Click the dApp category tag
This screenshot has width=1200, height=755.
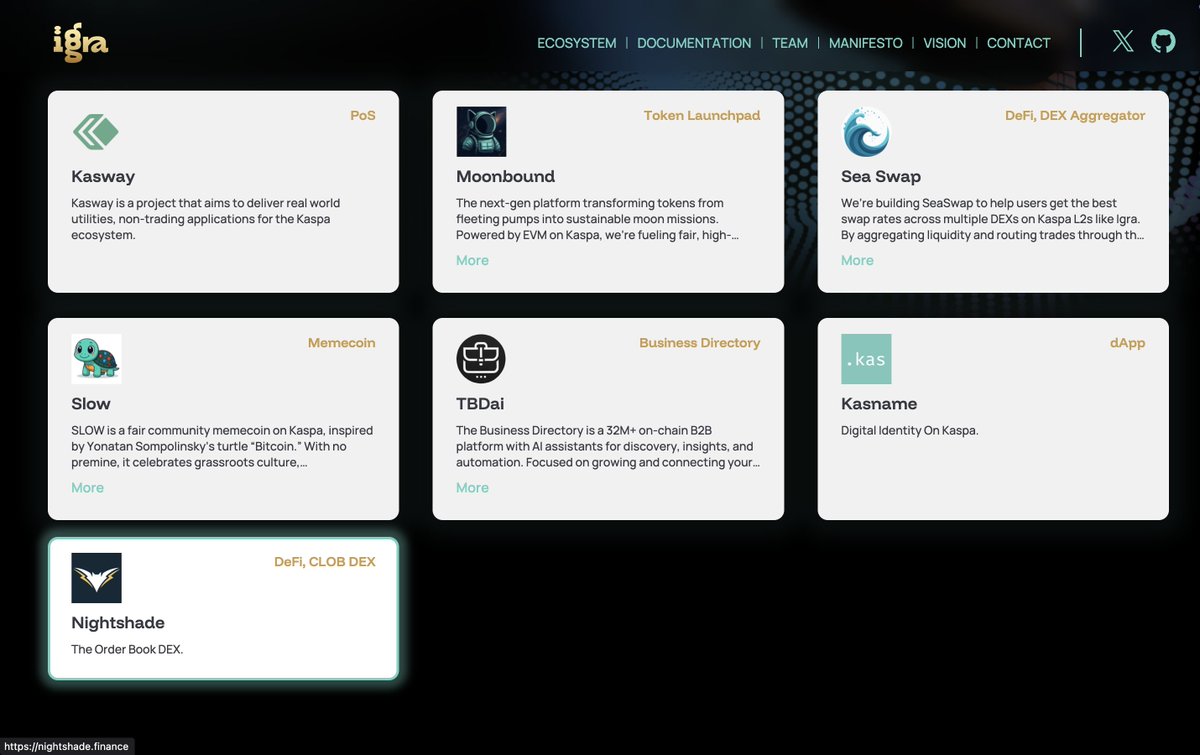[1127, 342]
